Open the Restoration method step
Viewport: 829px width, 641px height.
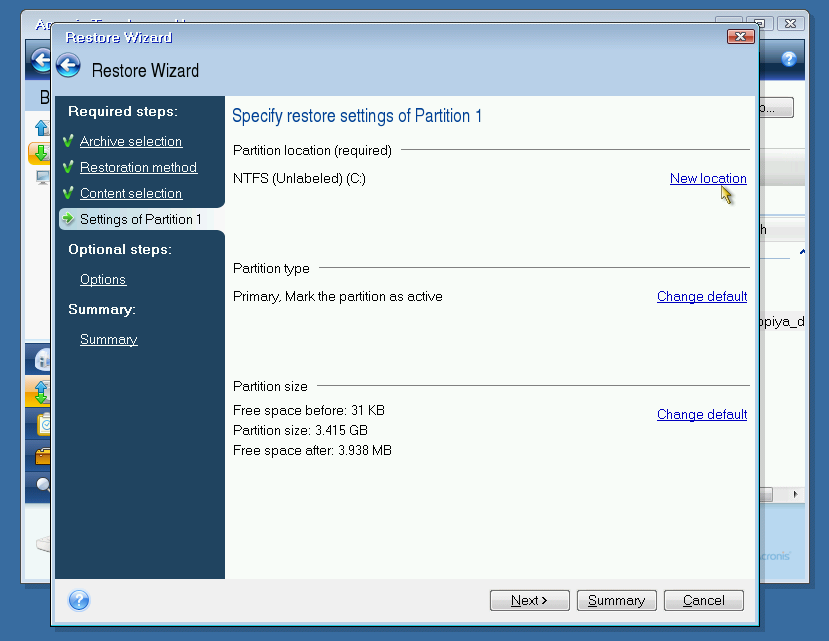[x=138, y=168]
